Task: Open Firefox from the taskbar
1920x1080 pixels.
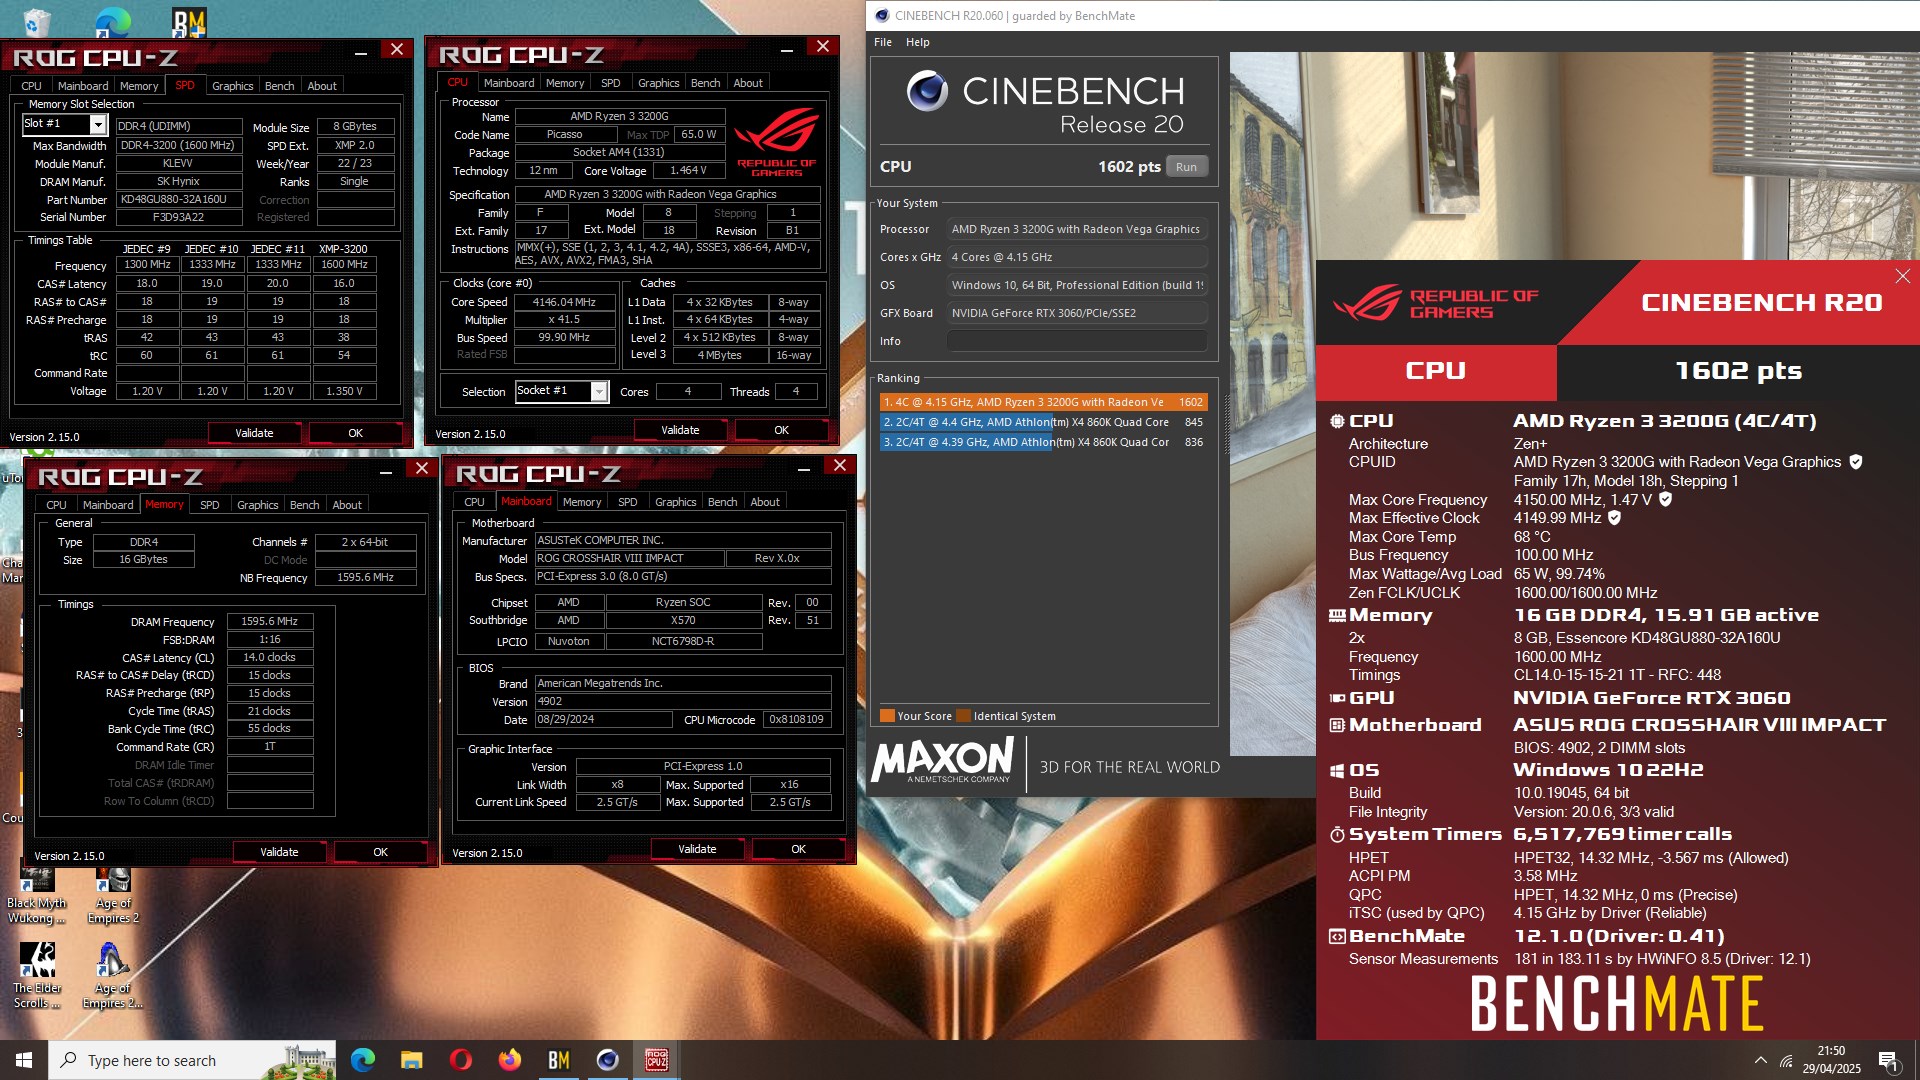Action: click(x=509, y=1060)
